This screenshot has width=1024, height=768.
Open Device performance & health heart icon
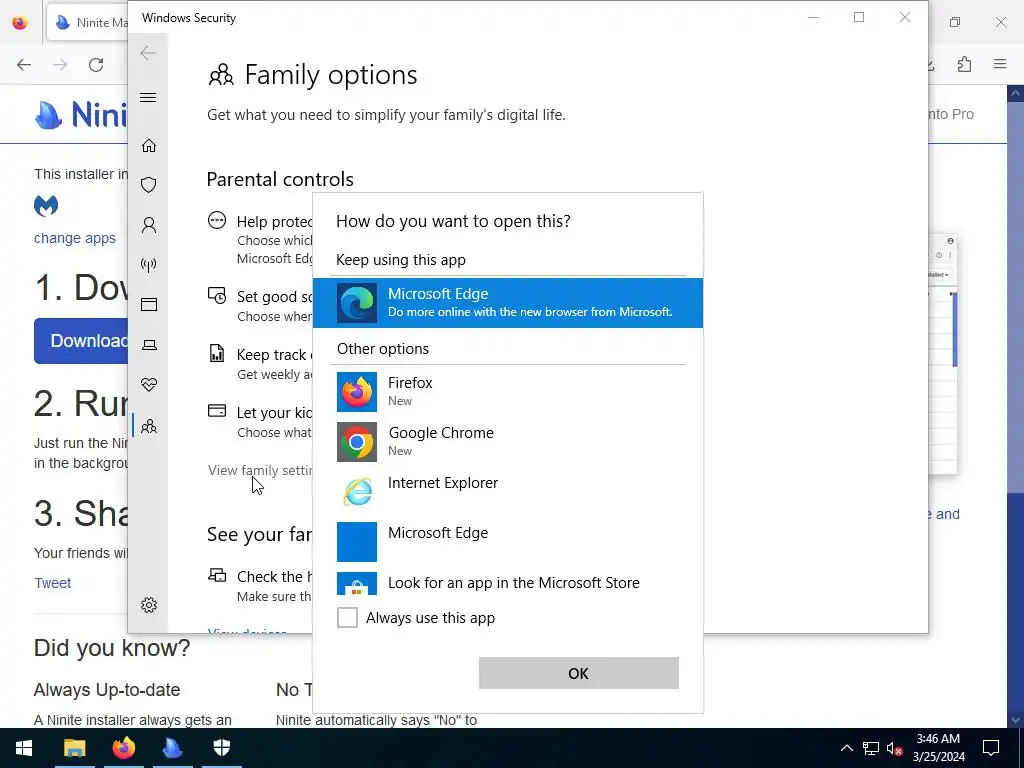[149, 385]
